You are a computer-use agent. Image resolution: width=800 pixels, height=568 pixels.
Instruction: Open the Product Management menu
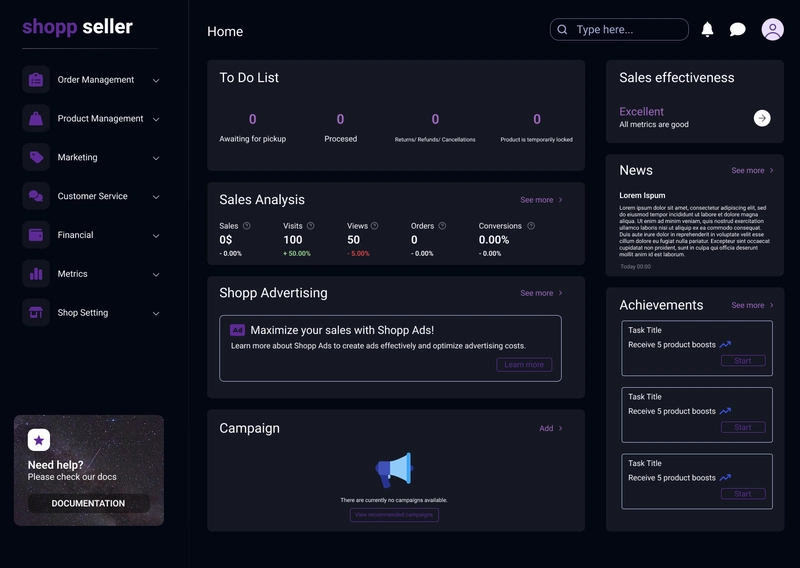pyautogui.click(x=91, y=118)
